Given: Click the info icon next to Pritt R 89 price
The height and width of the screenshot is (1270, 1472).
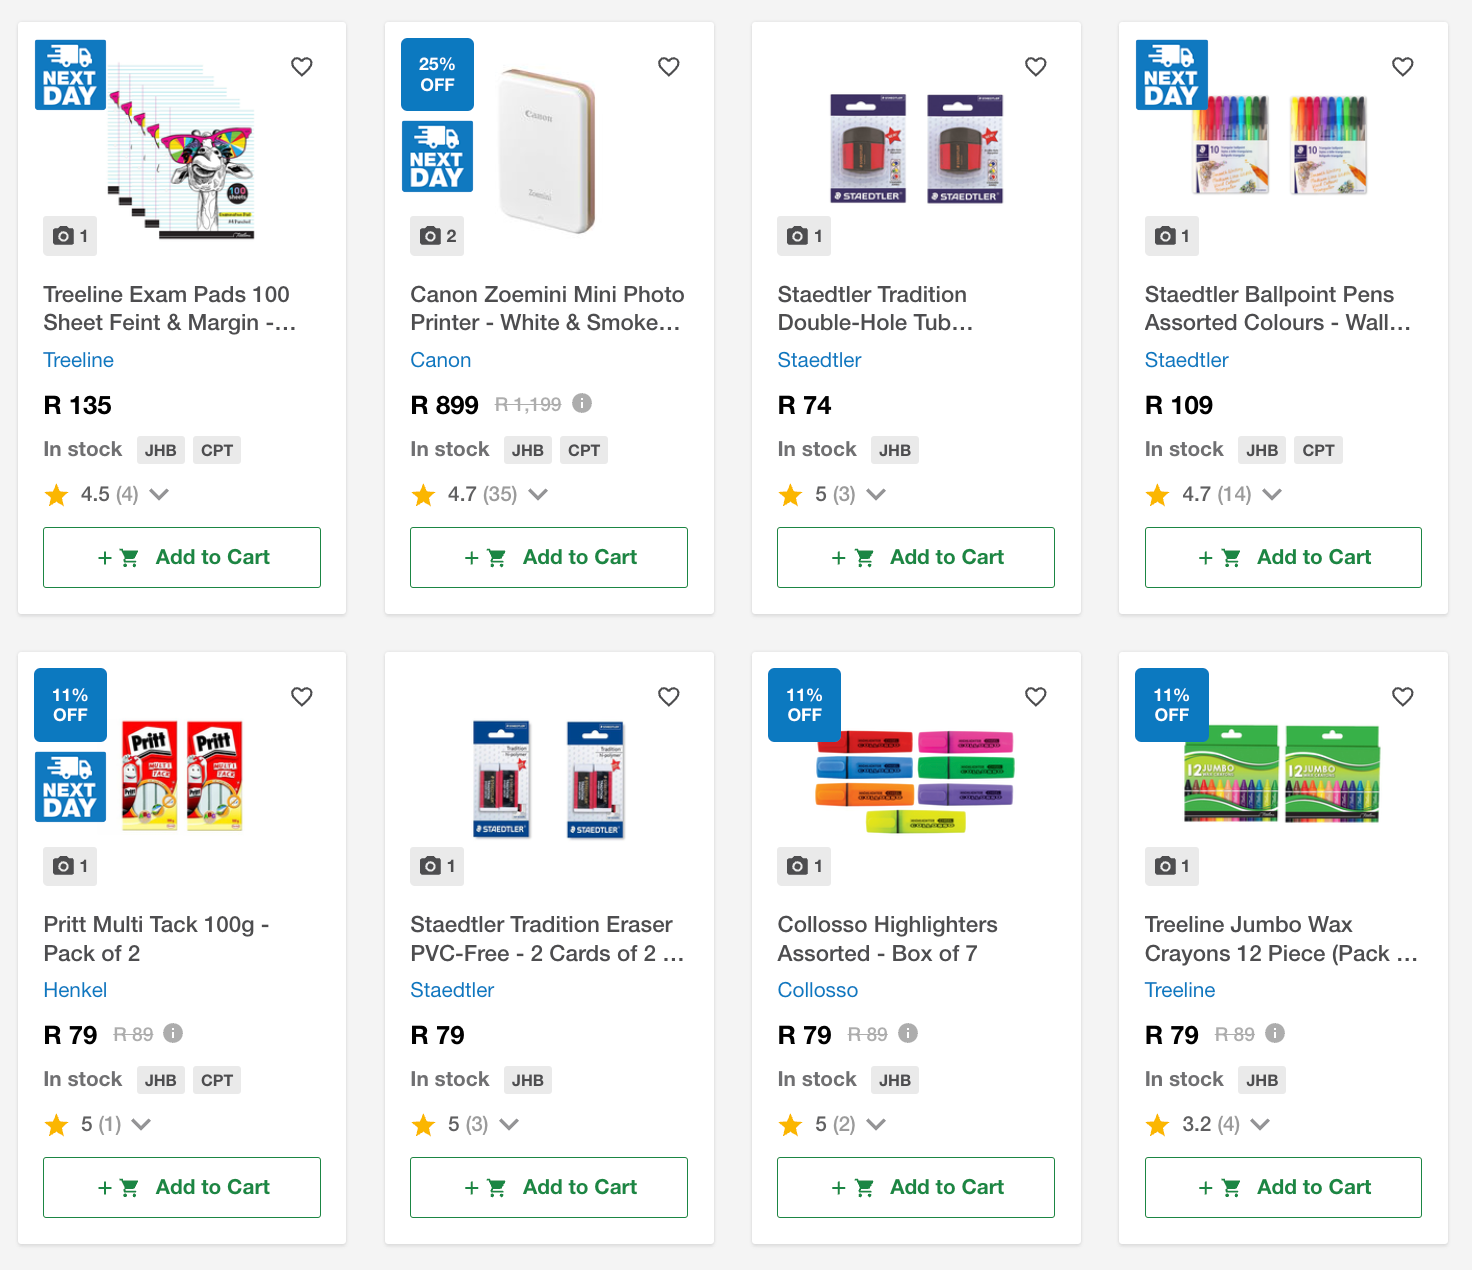Looking at the screenshot, I should [173, 1033].
